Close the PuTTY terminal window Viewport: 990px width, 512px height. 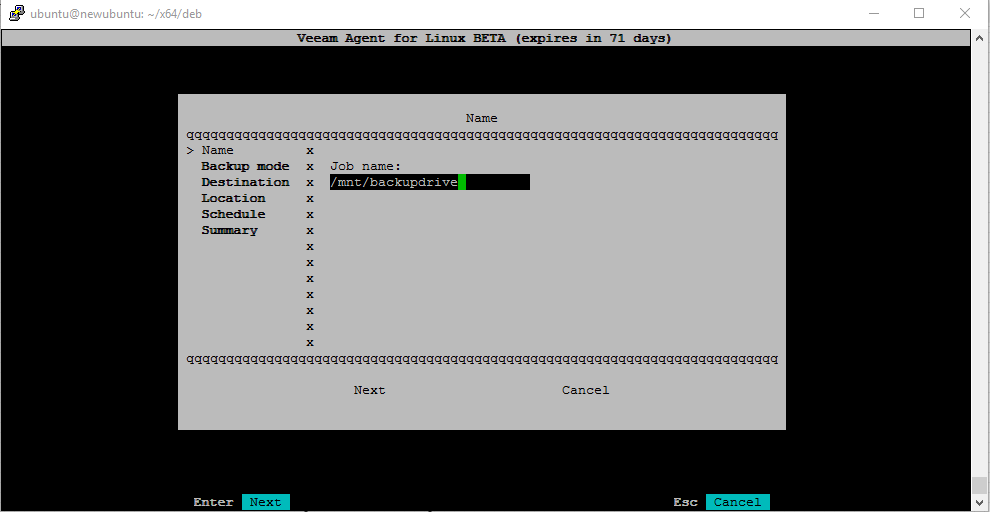[965, 13]
